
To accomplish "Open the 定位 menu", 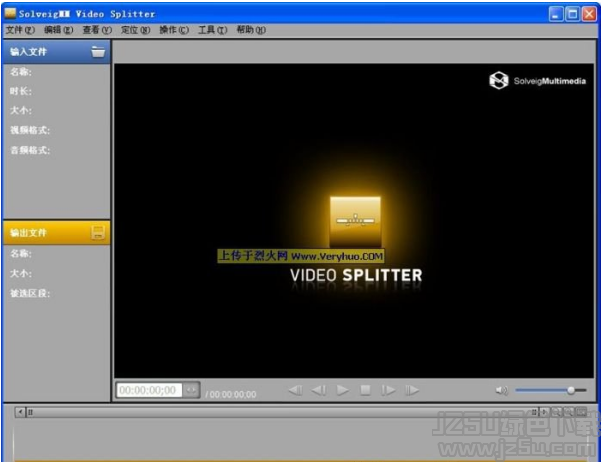I will tap(135, 30).
